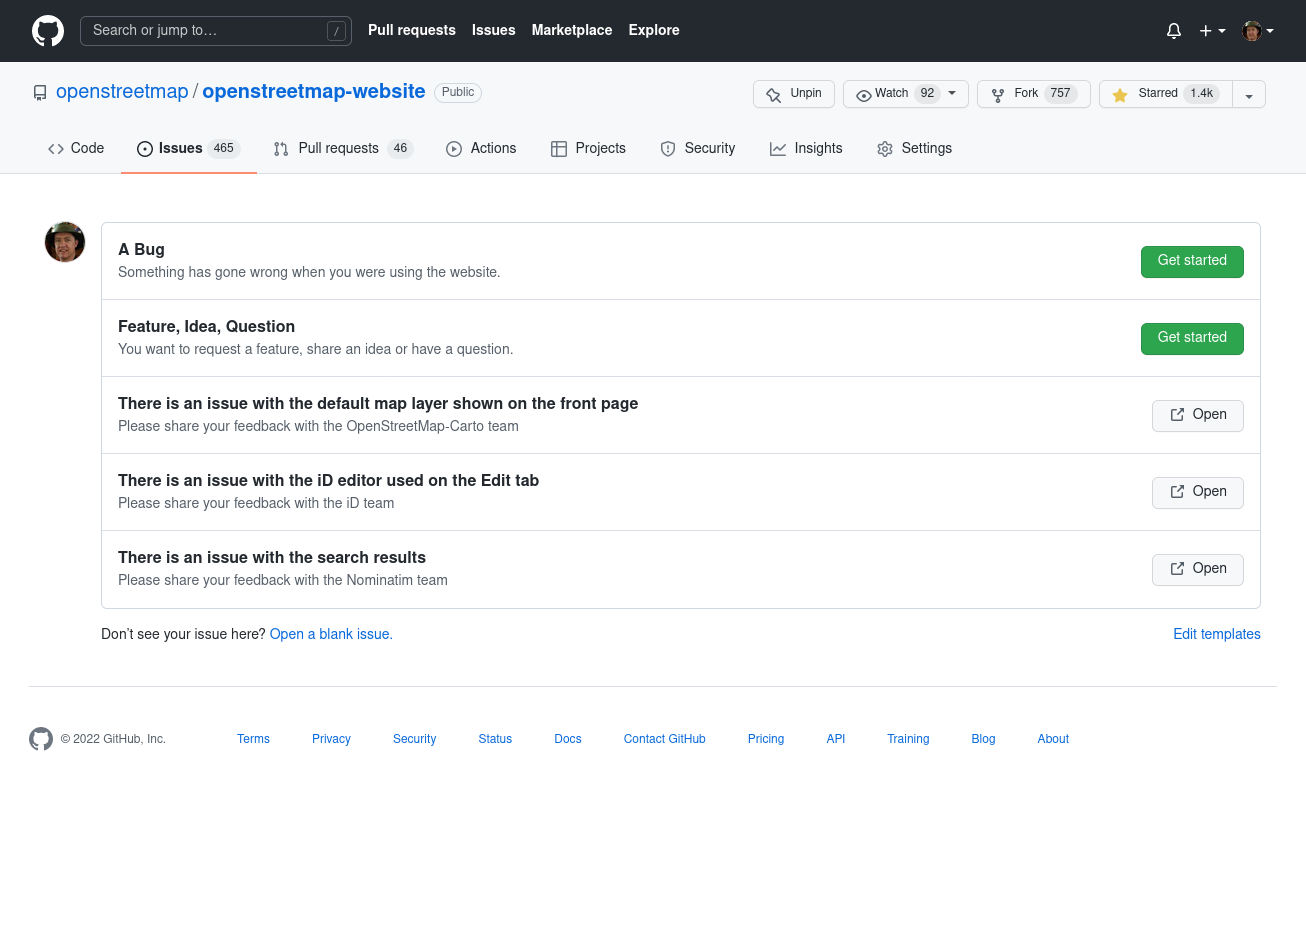Open the openstreetmap-website repository link
Viewport: 1306px width, 940px height.
coord(314,91)
